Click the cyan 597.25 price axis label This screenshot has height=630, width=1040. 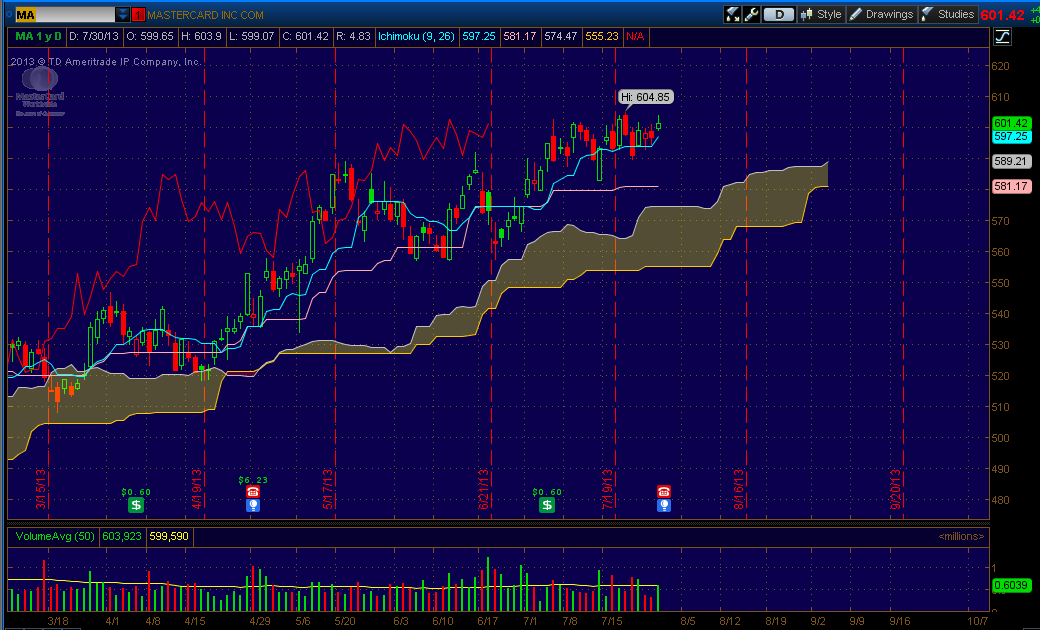point(1011,137)
